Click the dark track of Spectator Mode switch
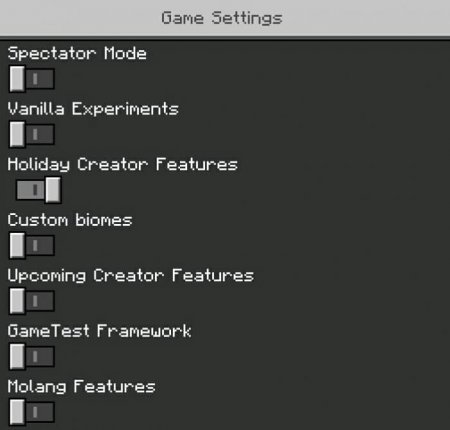 (x=40, y=79)
